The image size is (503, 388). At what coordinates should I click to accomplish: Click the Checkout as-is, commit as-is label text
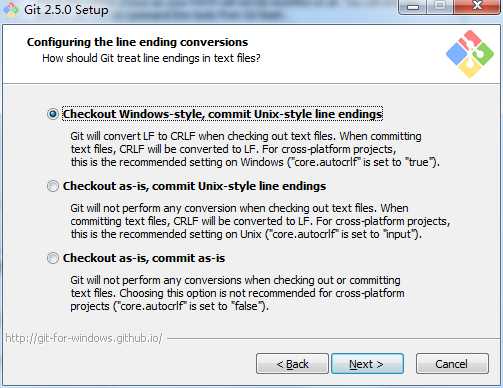point(144,258)
